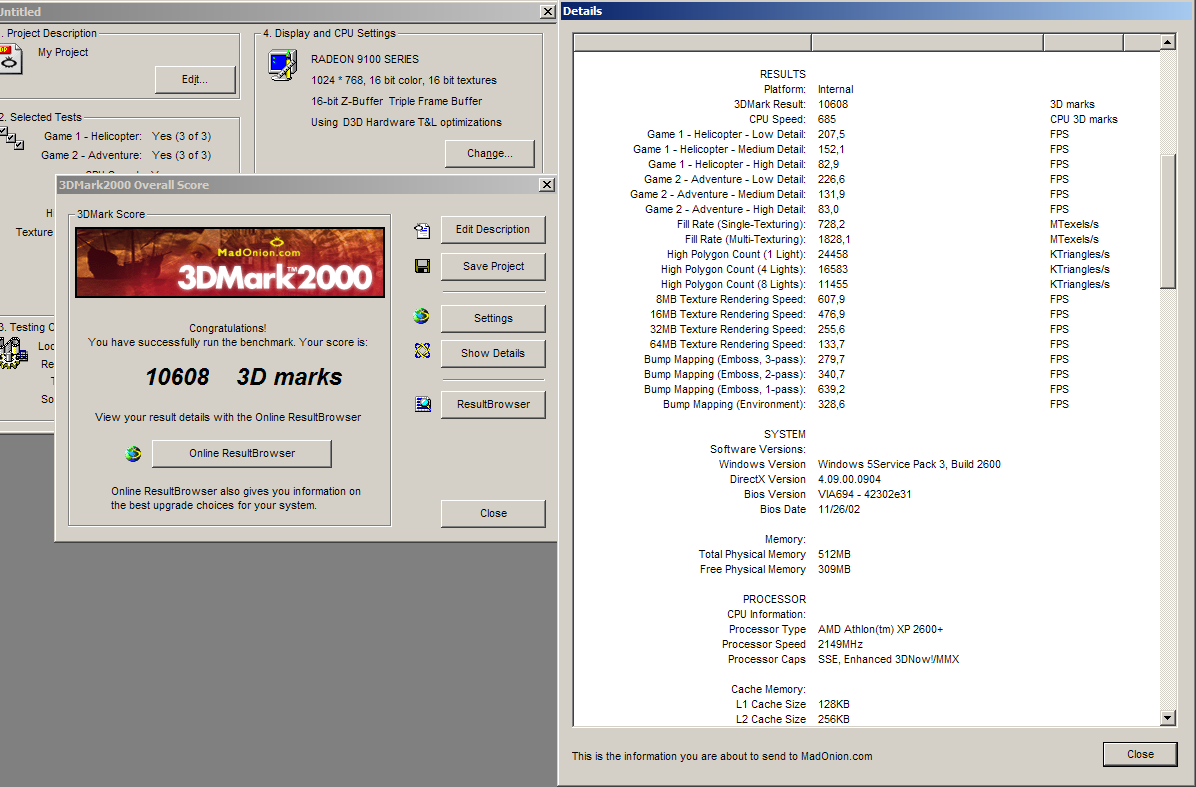The image size is (1196, 787).
Task: Click the globe icon beside Settings
Action: point(422,317)
